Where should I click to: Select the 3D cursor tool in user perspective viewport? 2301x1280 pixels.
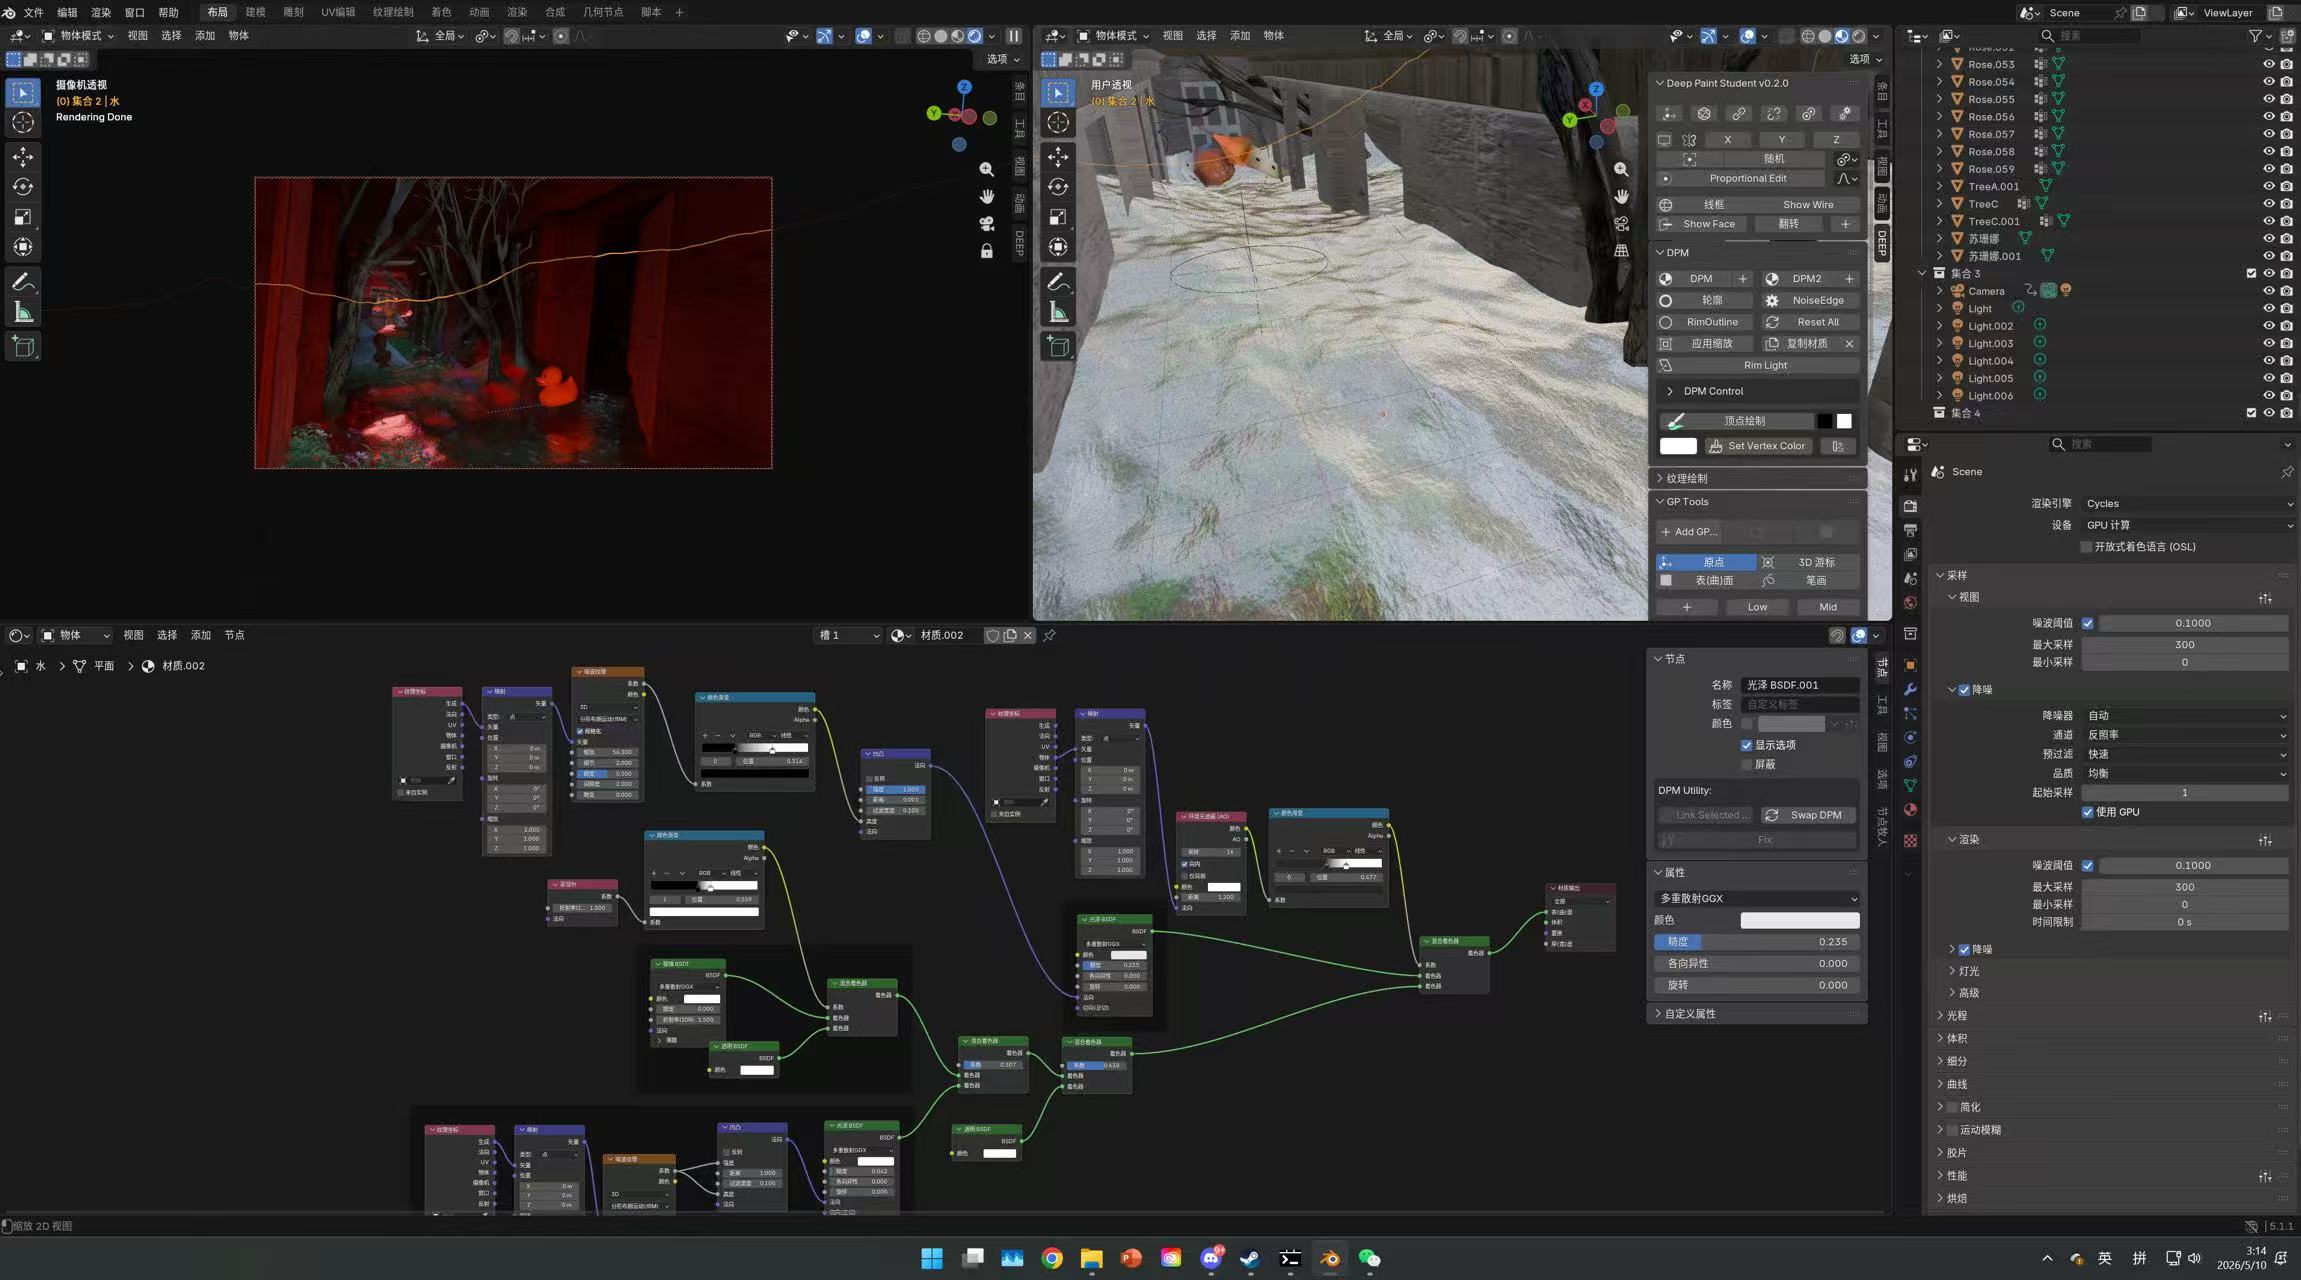tap(1058, 123)
